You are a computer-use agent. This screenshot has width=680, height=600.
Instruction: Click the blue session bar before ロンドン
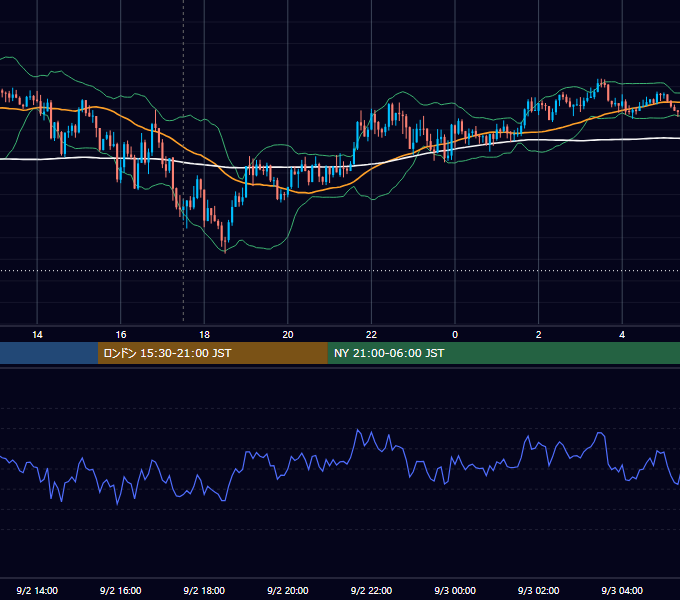pyautogui.click(x=49, y=353)
